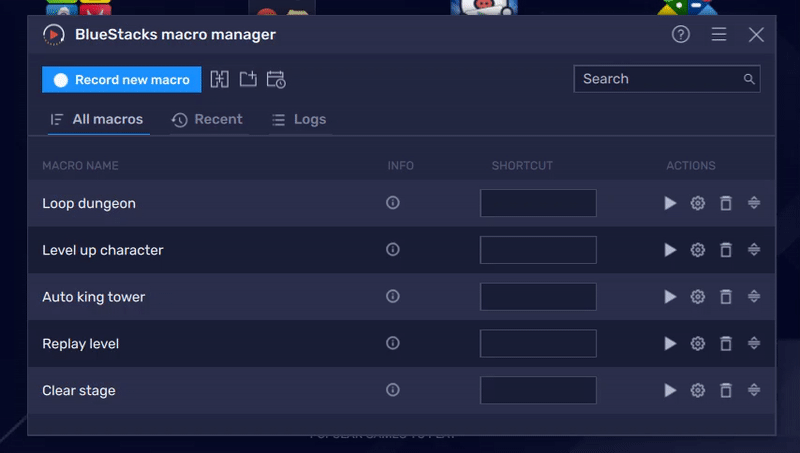Play the Loop dungeon macro
This screenshot has width=800, height=453.
pyautogui.click(x=670, y=203)
